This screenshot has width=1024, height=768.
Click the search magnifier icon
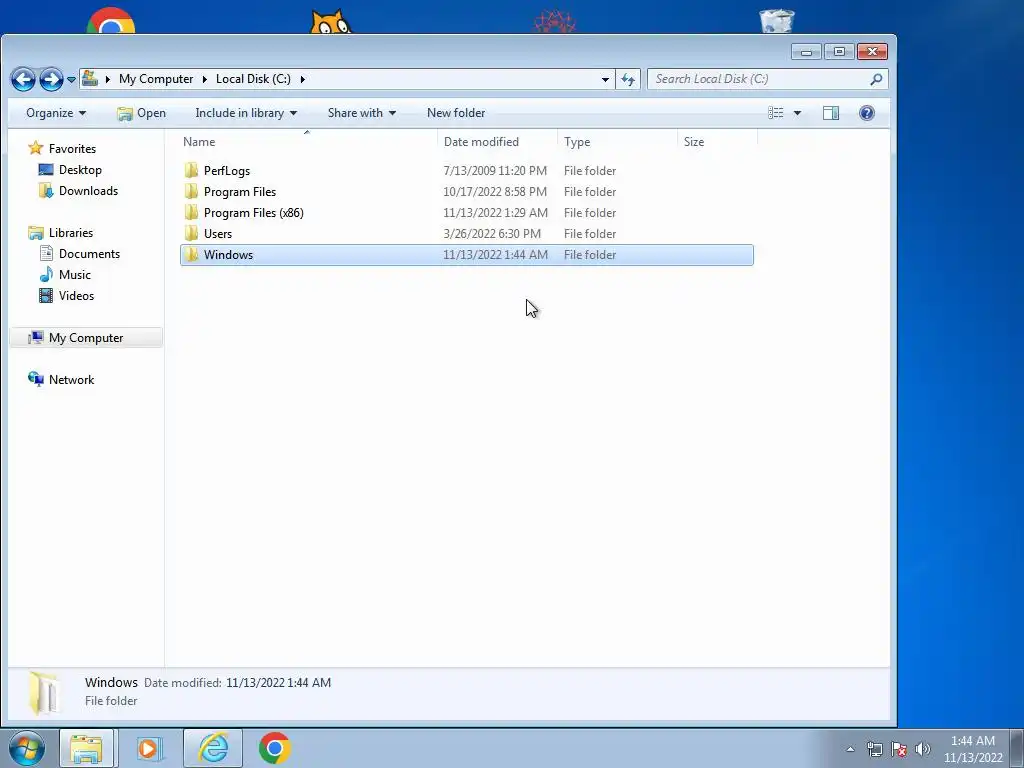876,79
